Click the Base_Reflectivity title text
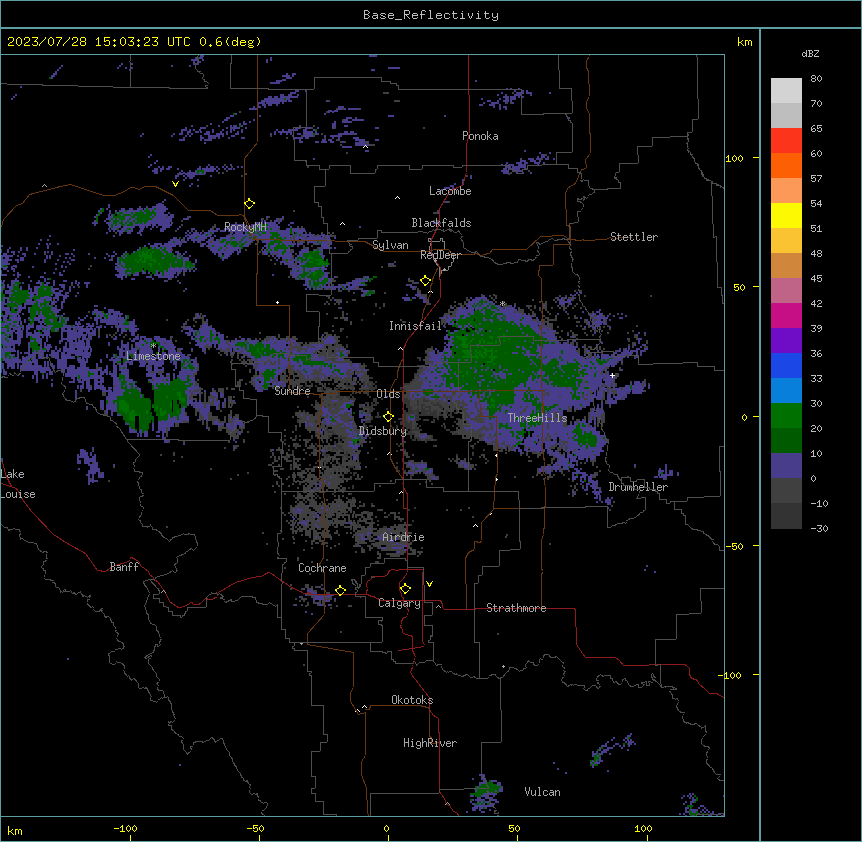Image resolution: width=862 pixels, height=842 pixels. pos(431,15)
